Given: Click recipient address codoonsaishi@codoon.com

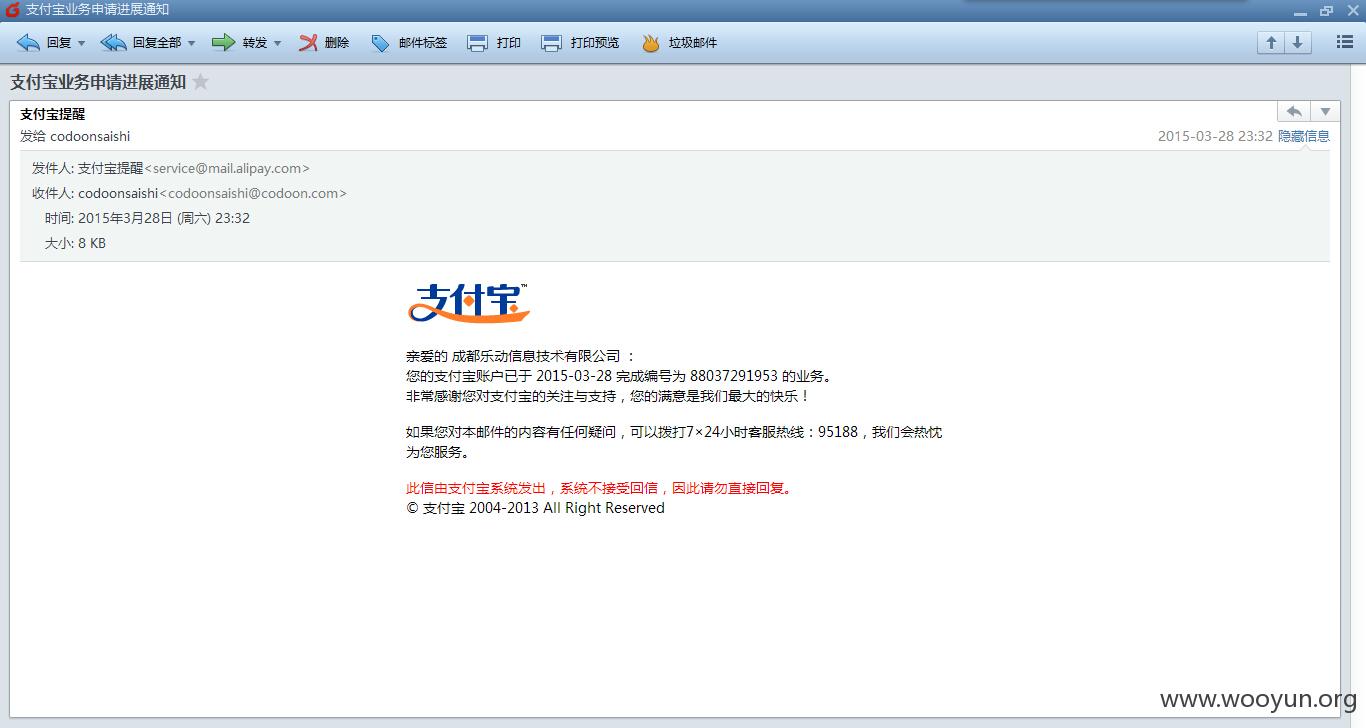Looking at the screenshot, I should [x=253, y=193].
